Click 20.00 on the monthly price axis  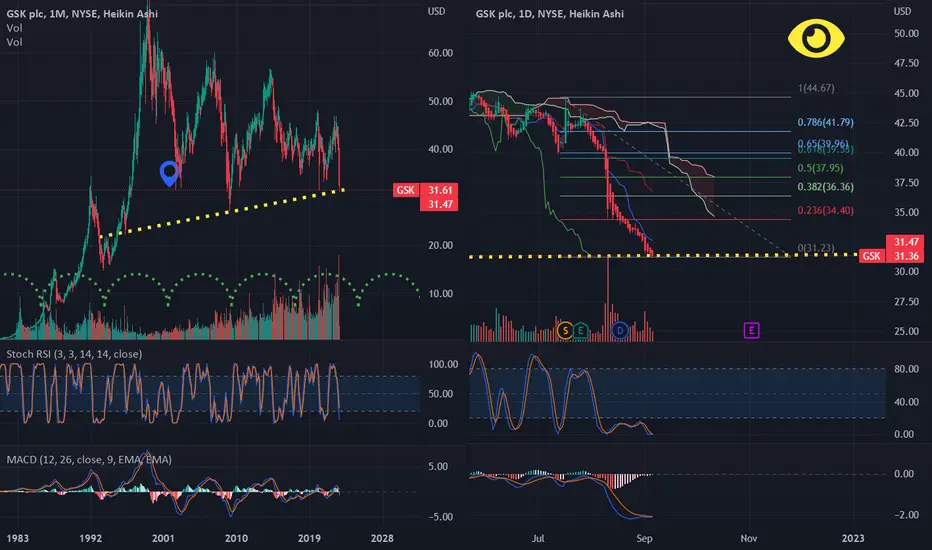pos(440,245)
